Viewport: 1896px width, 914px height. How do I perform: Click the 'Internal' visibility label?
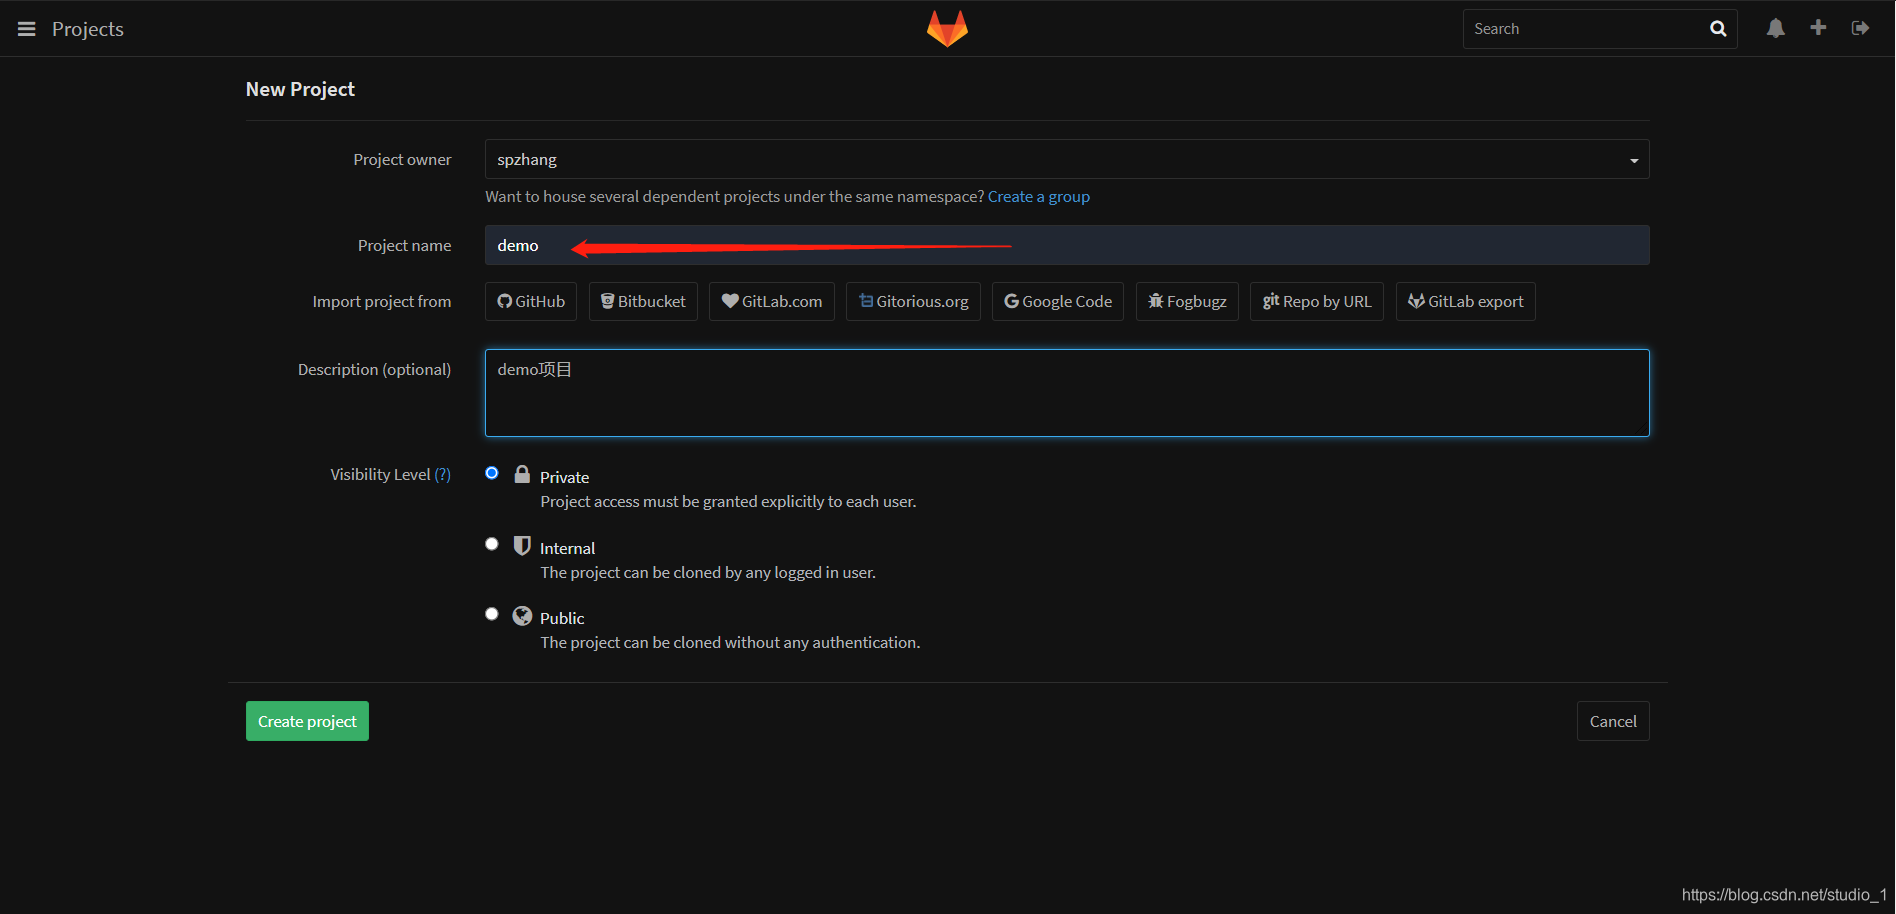(x=567, y=548)
